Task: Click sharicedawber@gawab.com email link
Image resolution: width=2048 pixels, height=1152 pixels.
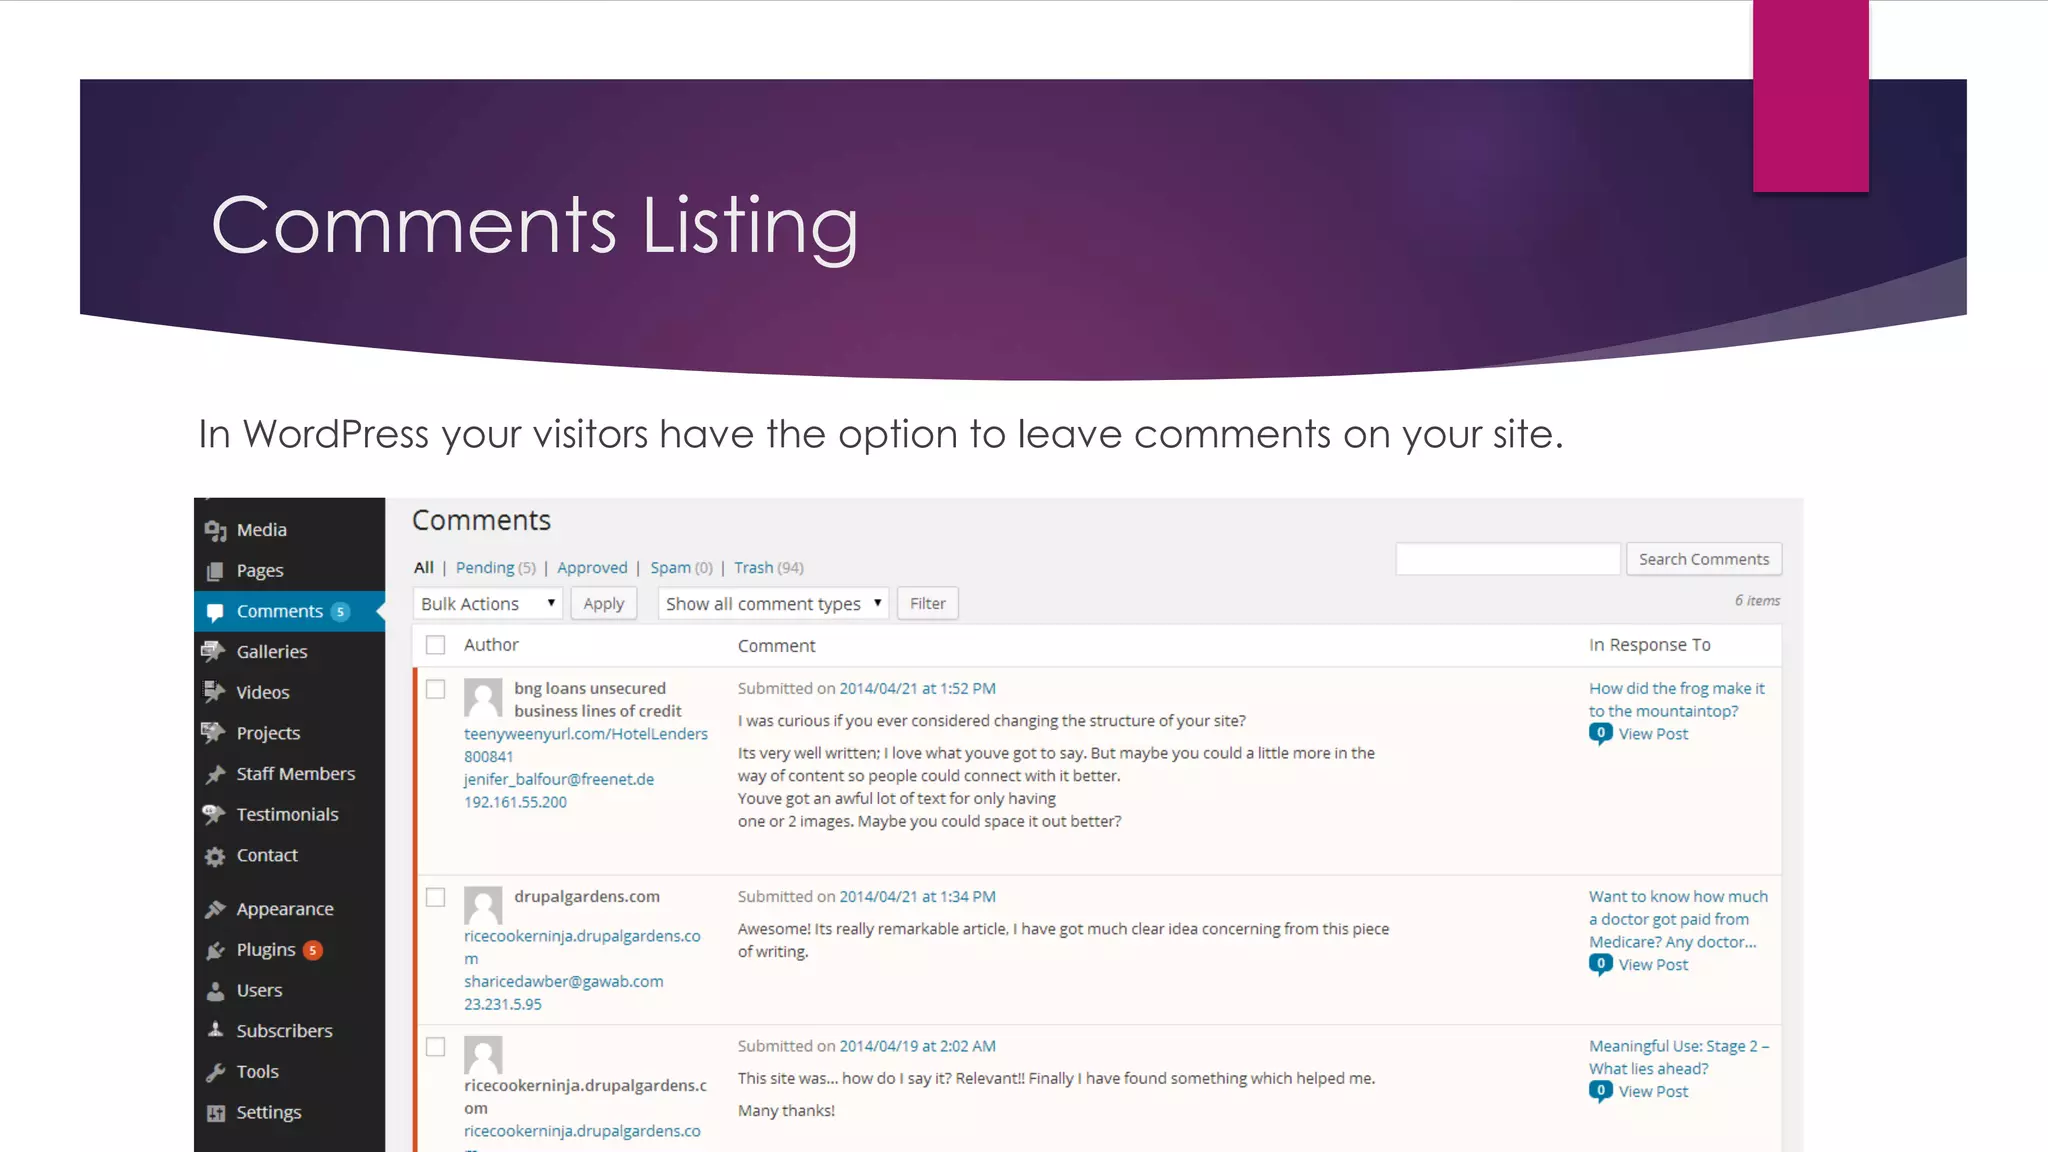Action: [x=563, y=982]
